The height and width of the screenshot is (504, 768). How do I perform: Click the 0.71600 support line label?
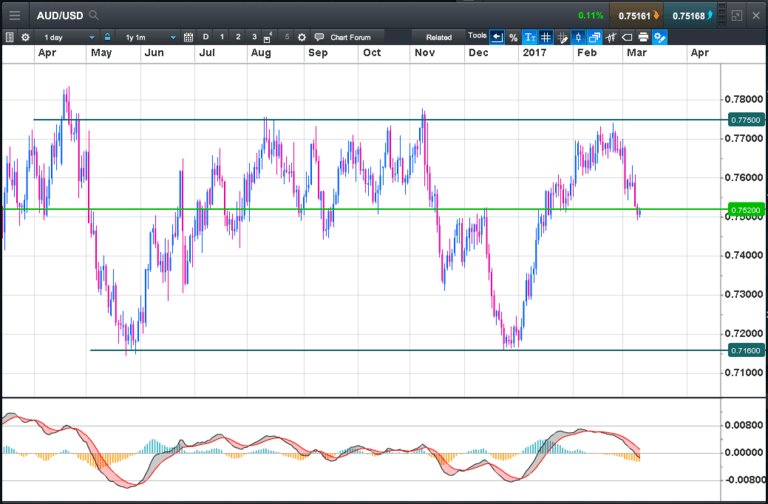click(x=746, y=350)
